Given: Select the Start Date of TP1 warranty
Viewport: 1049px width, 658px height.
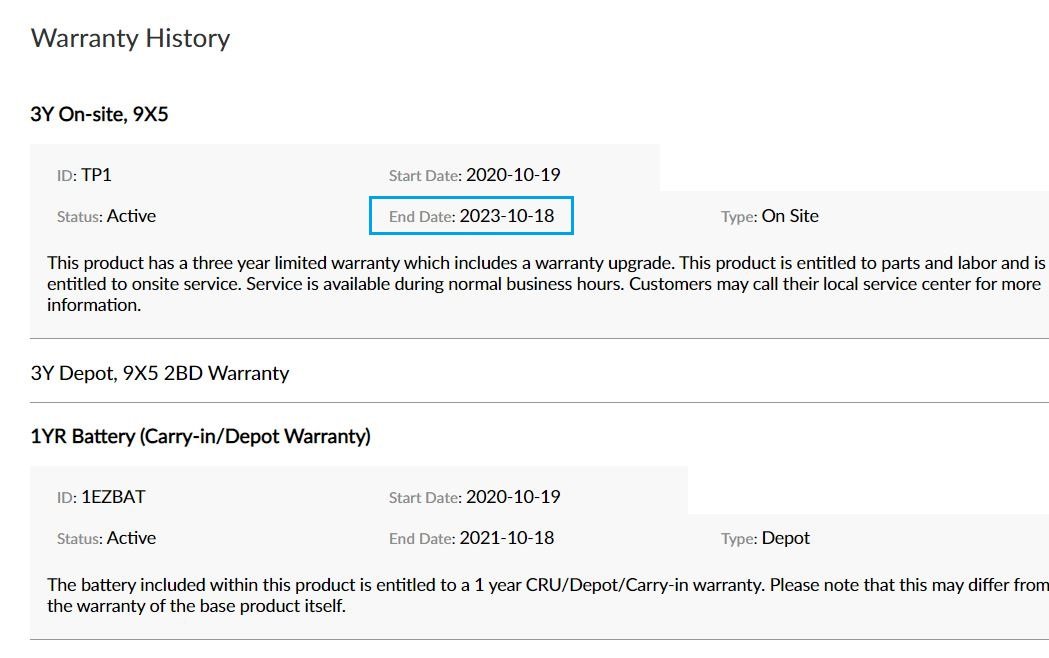Looking at the screenshot, I should 512,175.
